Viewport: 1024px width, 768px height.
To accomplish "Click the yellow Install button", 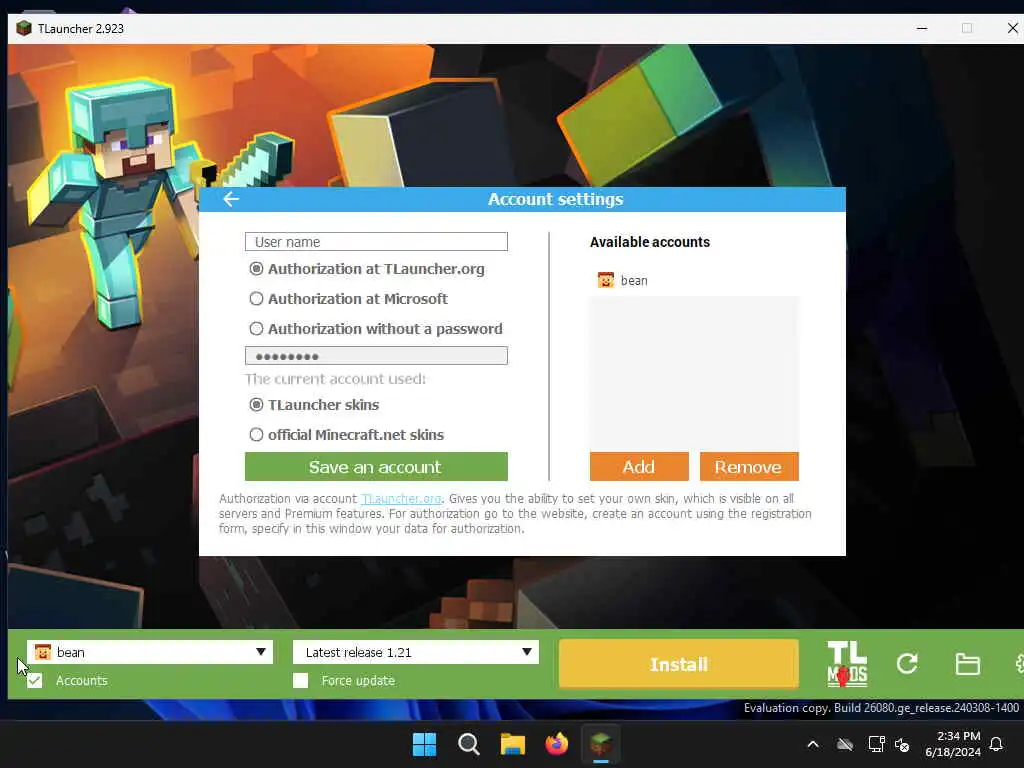I will (679, 664).
